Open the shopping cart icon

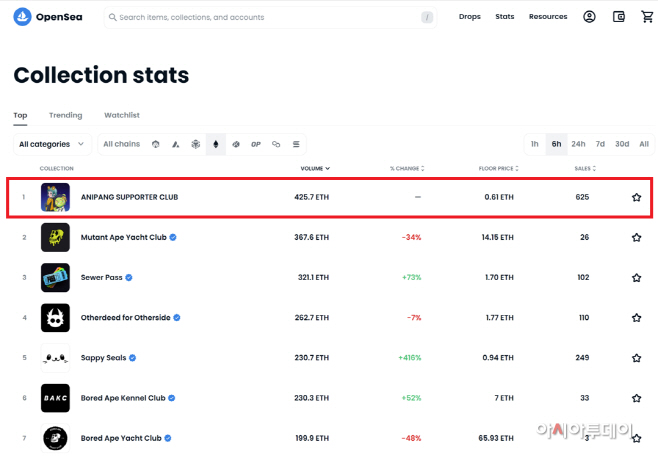647,17
